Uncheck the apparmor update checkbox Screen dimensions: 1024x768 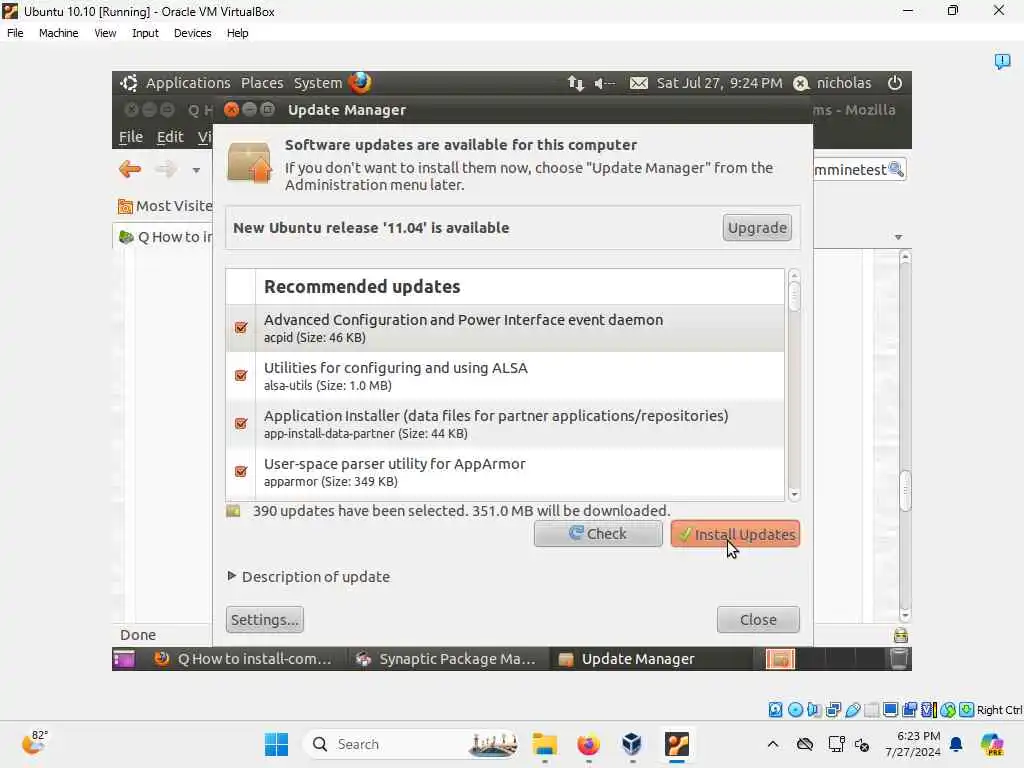point(241,471)
